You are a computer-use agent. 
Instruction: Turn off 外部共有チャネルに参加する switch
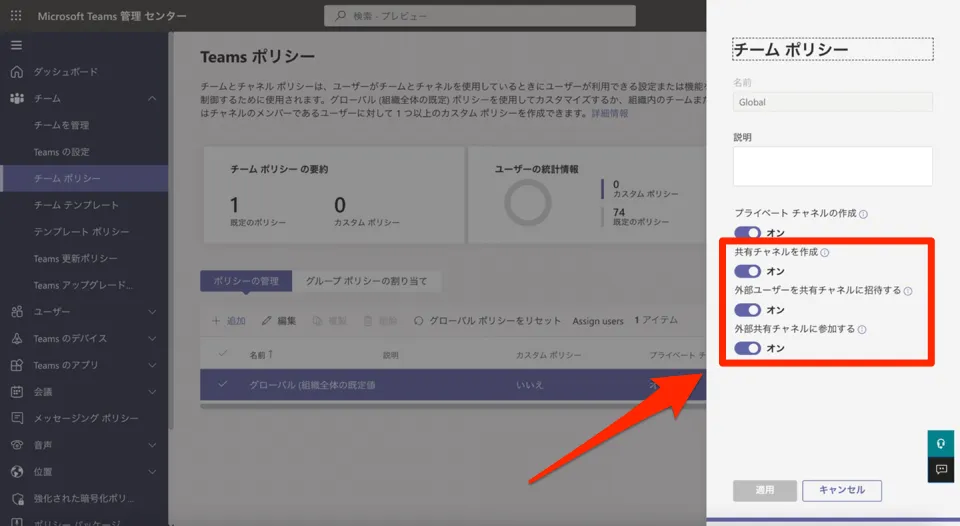click(x=747, y=348)
